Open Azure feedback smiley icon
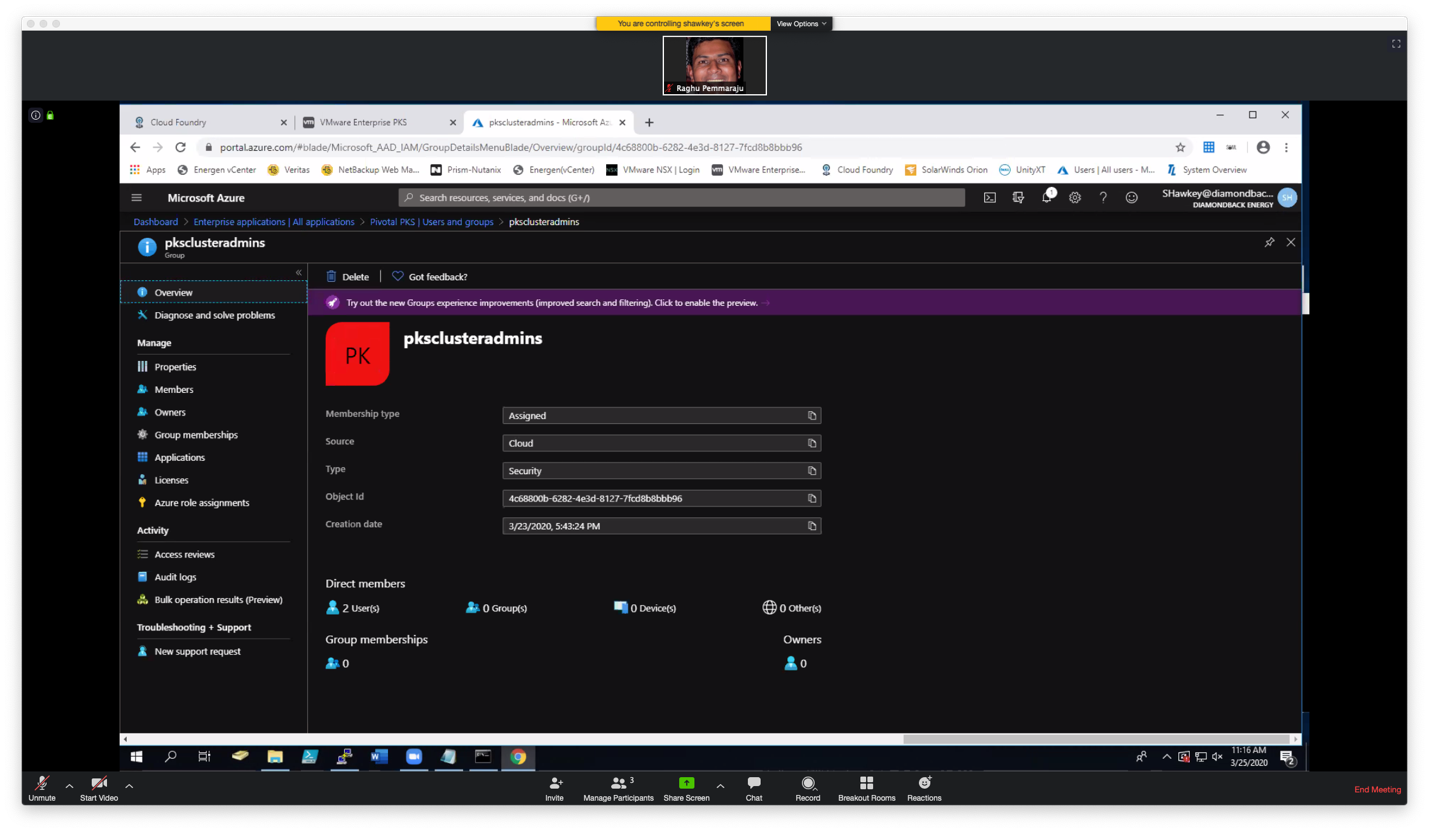This screenshot has height=832, width=1429. pos(1131,198)
